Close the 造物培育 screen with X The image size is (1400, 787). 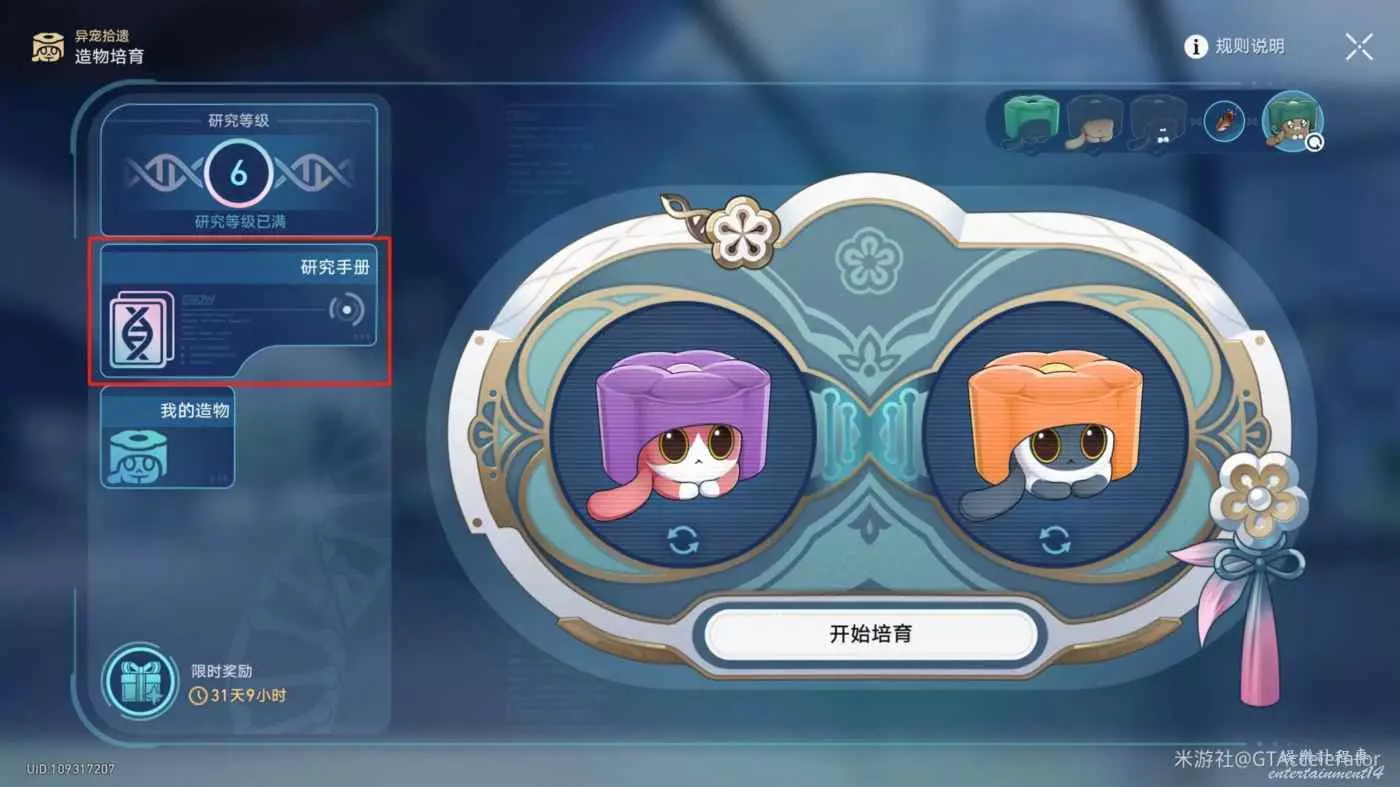[1359, 47]
